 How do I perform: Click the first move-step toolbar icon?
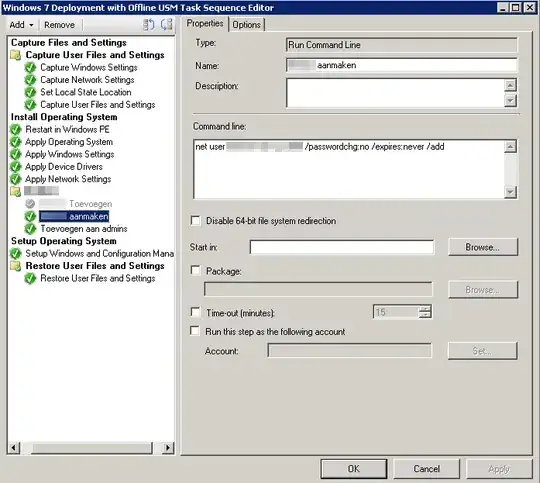coord(149,24)
